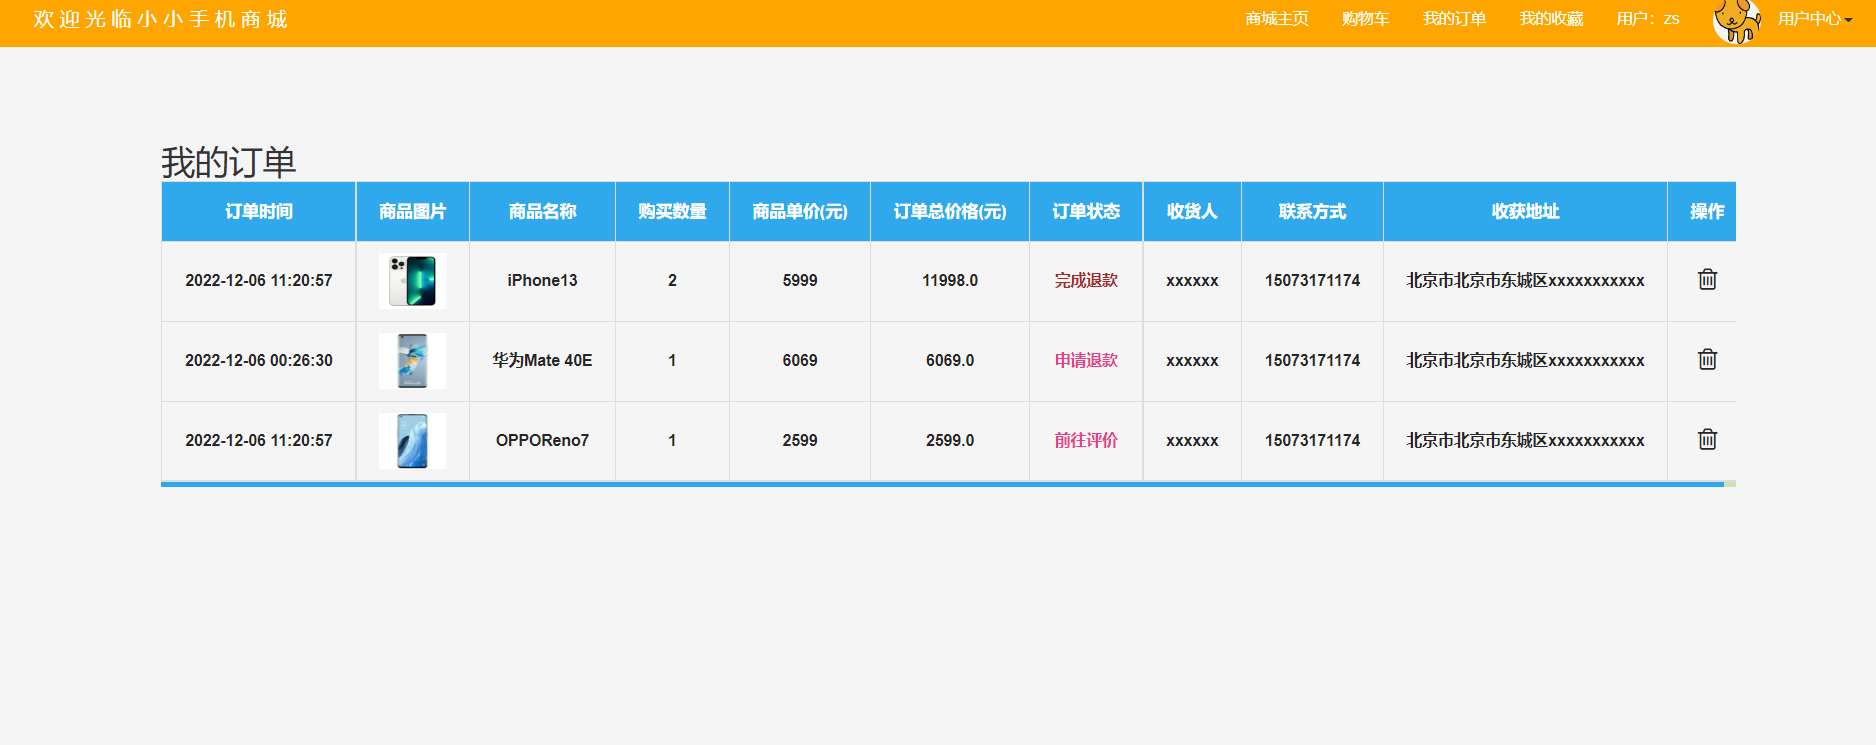The width and height of the screenshot is (1876, 745).
Task: Open 我的收藏 in the top navigation
Action: 1551,19
